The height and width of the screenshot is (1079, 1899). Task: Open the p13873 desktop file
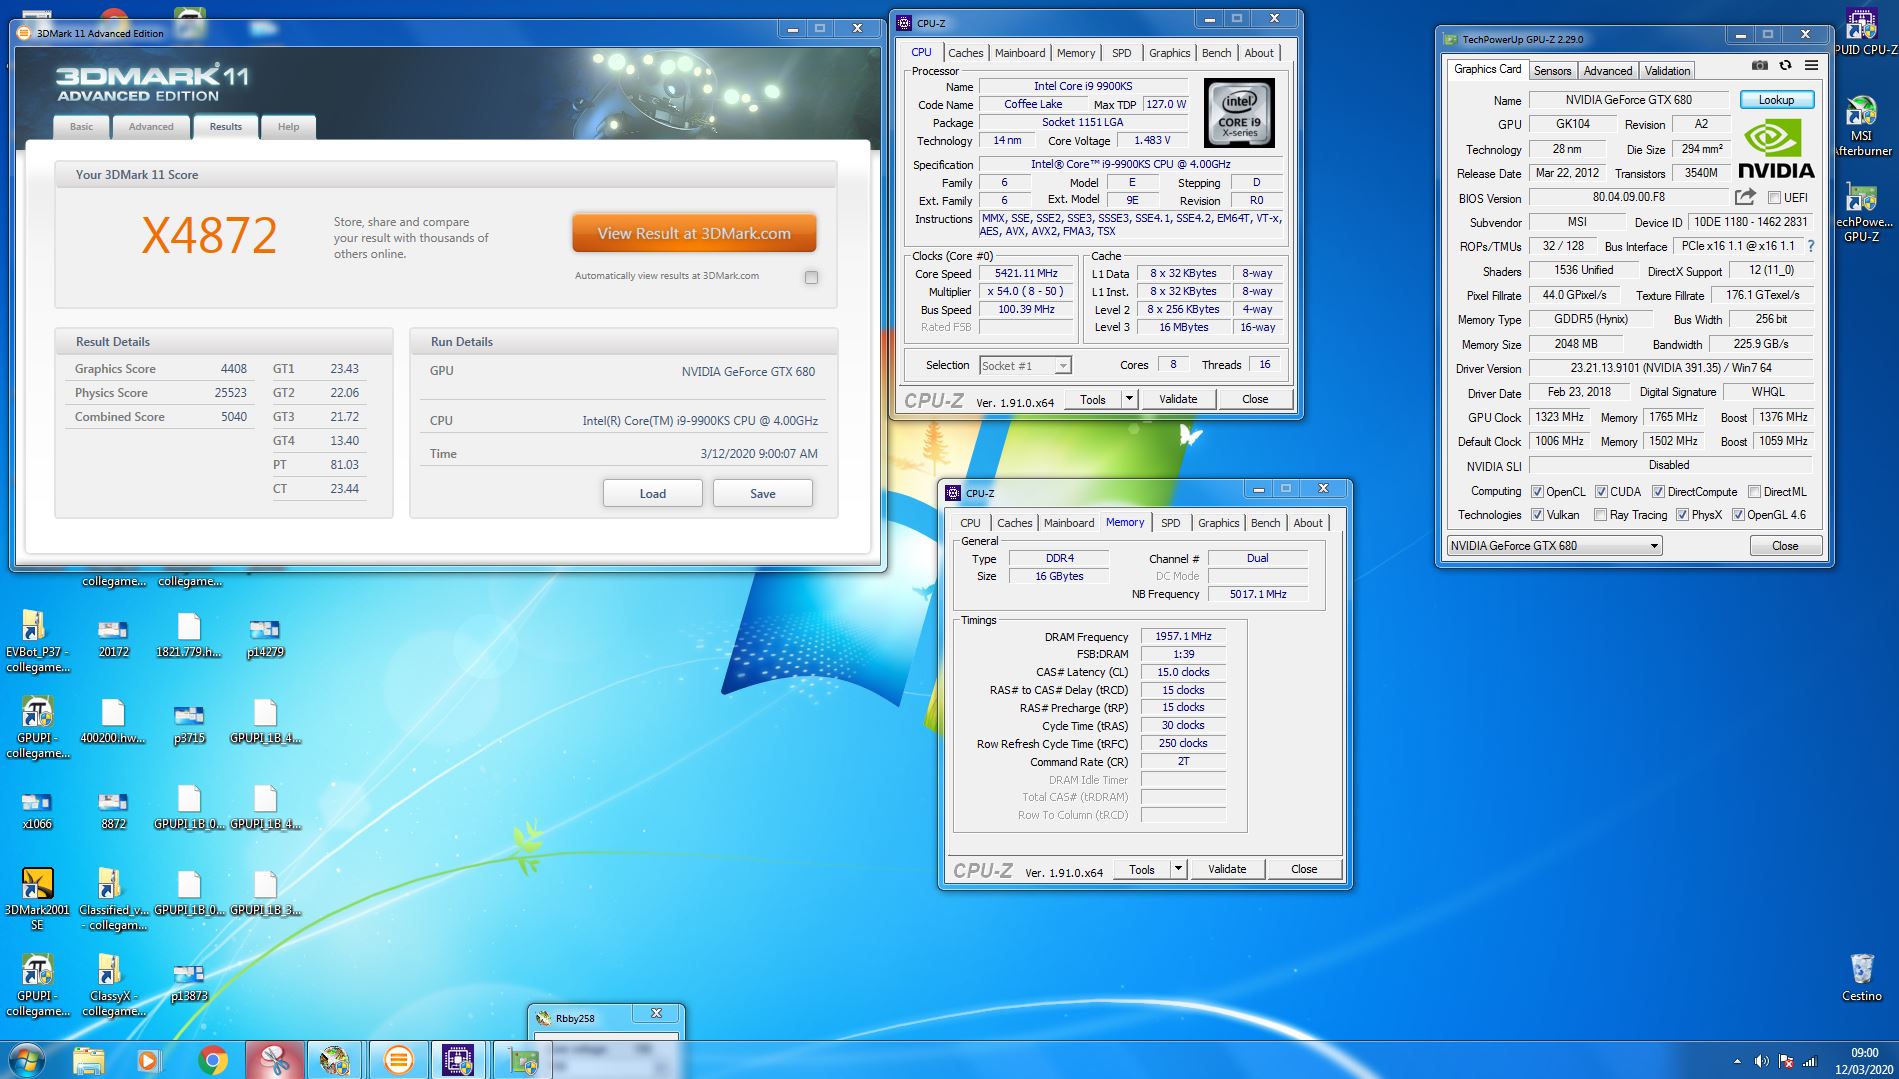tap(189, 981)
